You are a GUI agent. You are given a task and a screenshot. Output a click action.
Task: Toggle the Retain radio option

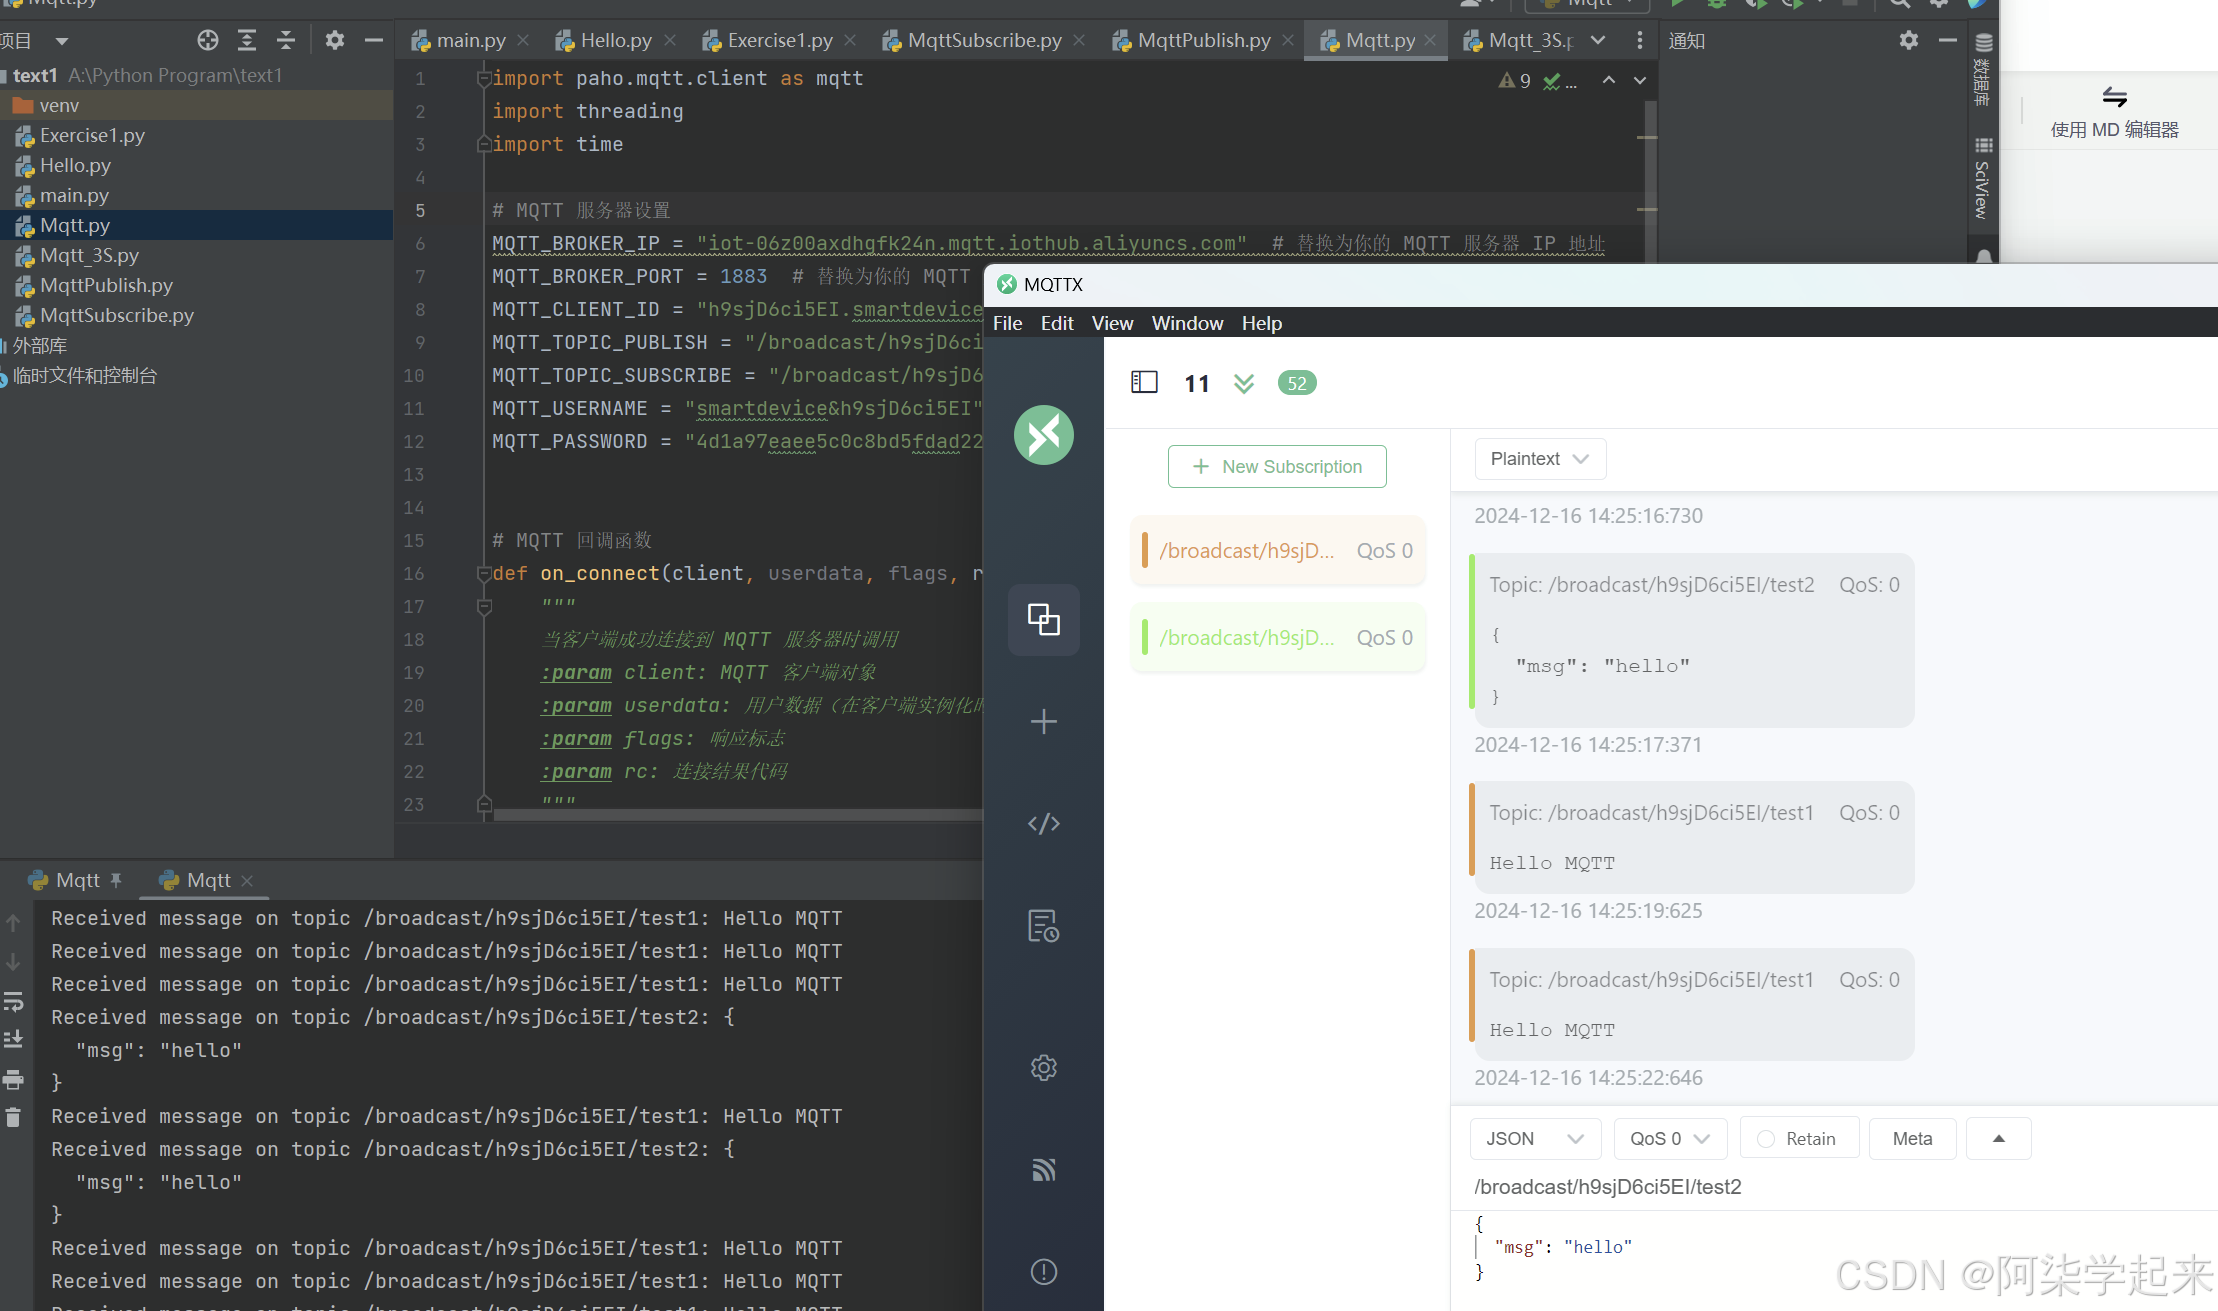tap(1767, 1139)
